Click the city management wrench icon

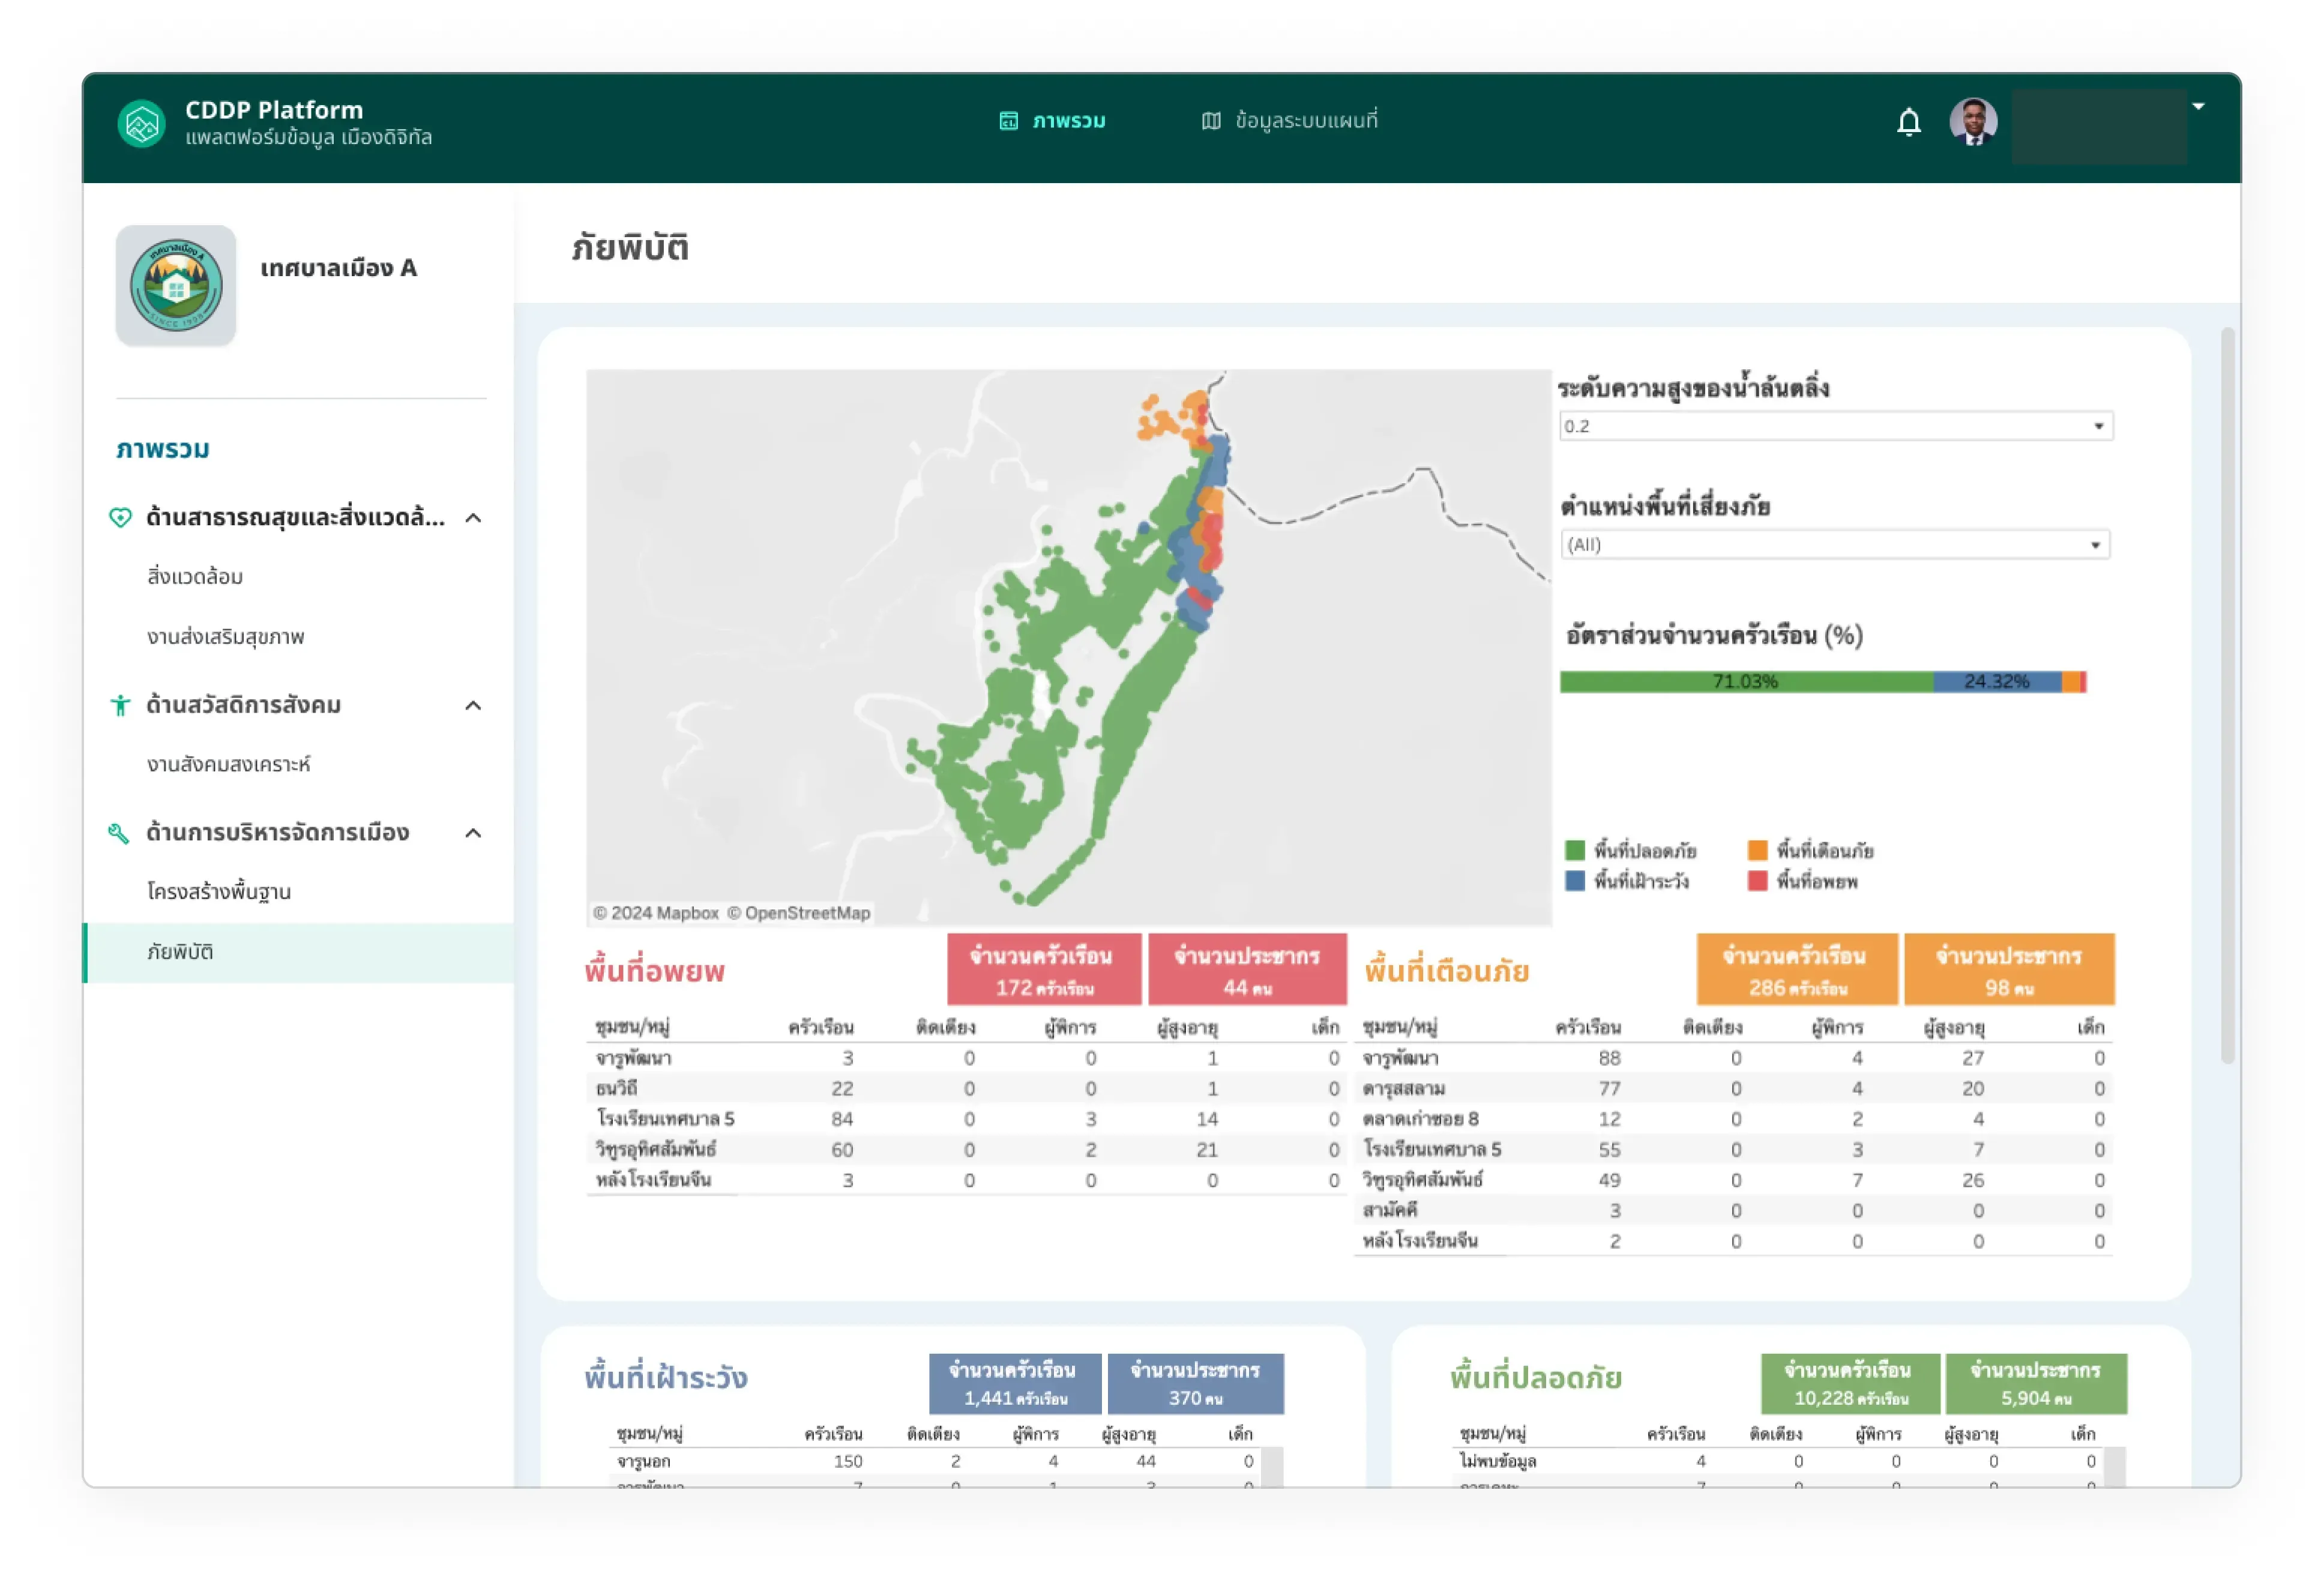119,832
